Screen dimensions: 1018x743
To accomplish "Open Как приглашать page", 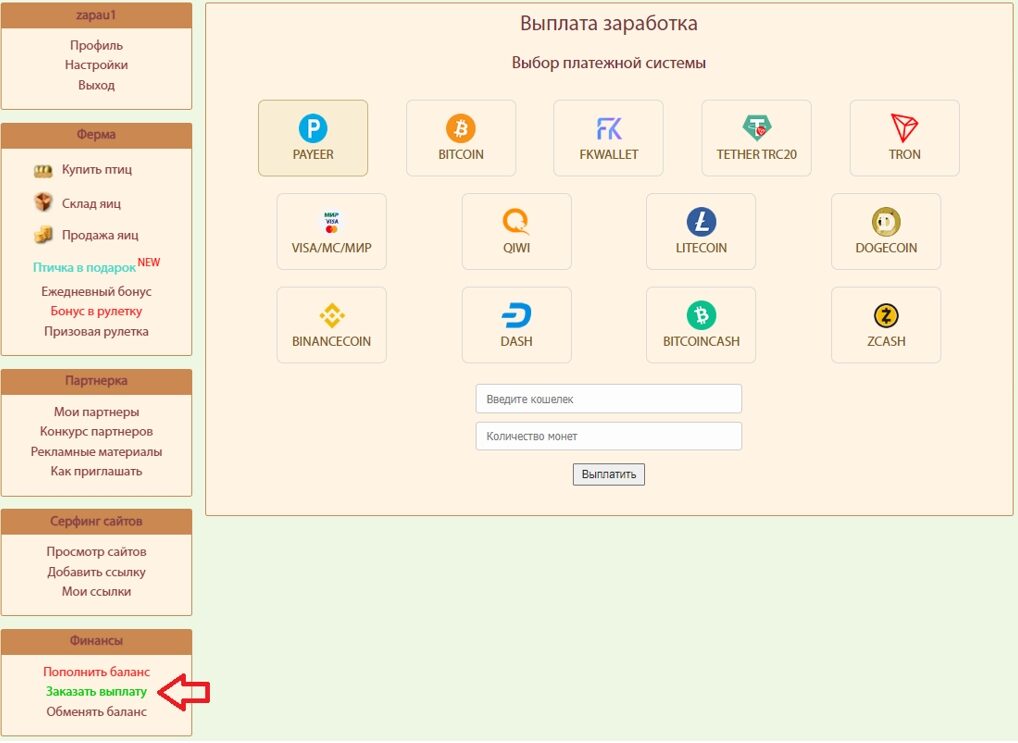I will pyautogui.click(x=96, y=472).
